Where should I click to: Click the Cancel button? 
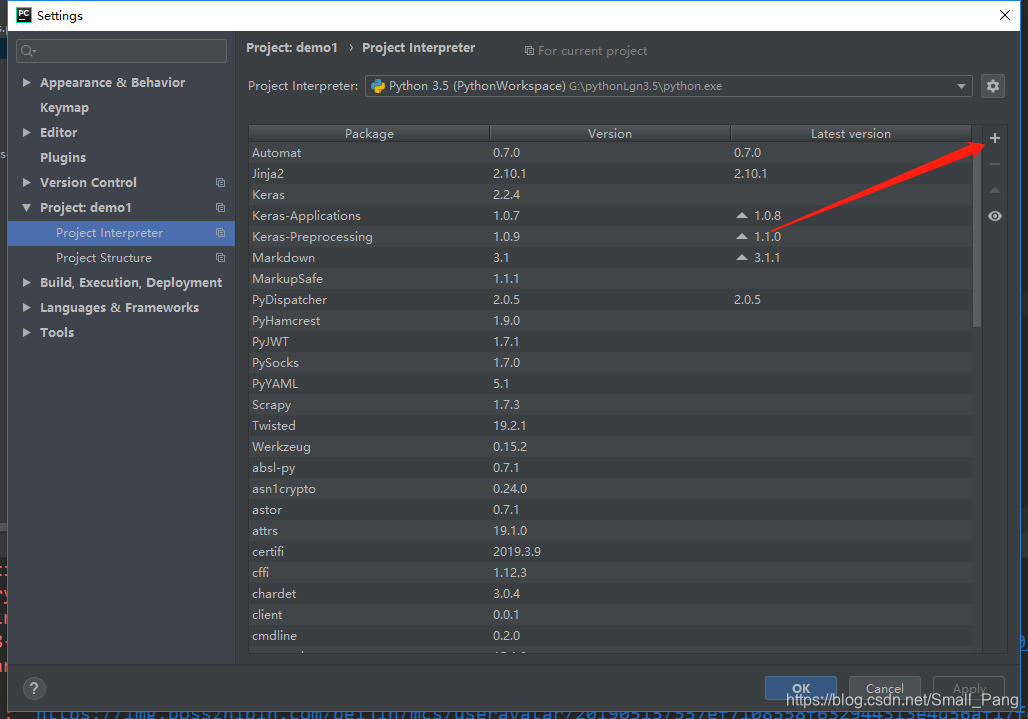coord(884,688)
